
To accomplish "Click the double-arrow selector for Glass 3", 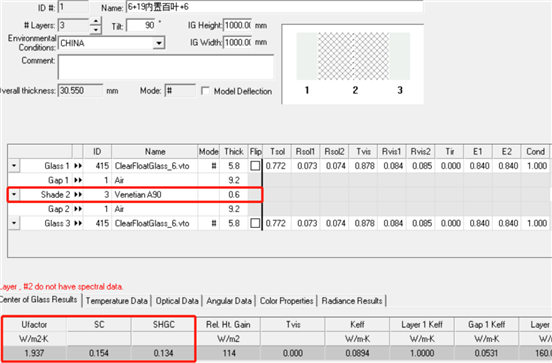I will [78, 224].
